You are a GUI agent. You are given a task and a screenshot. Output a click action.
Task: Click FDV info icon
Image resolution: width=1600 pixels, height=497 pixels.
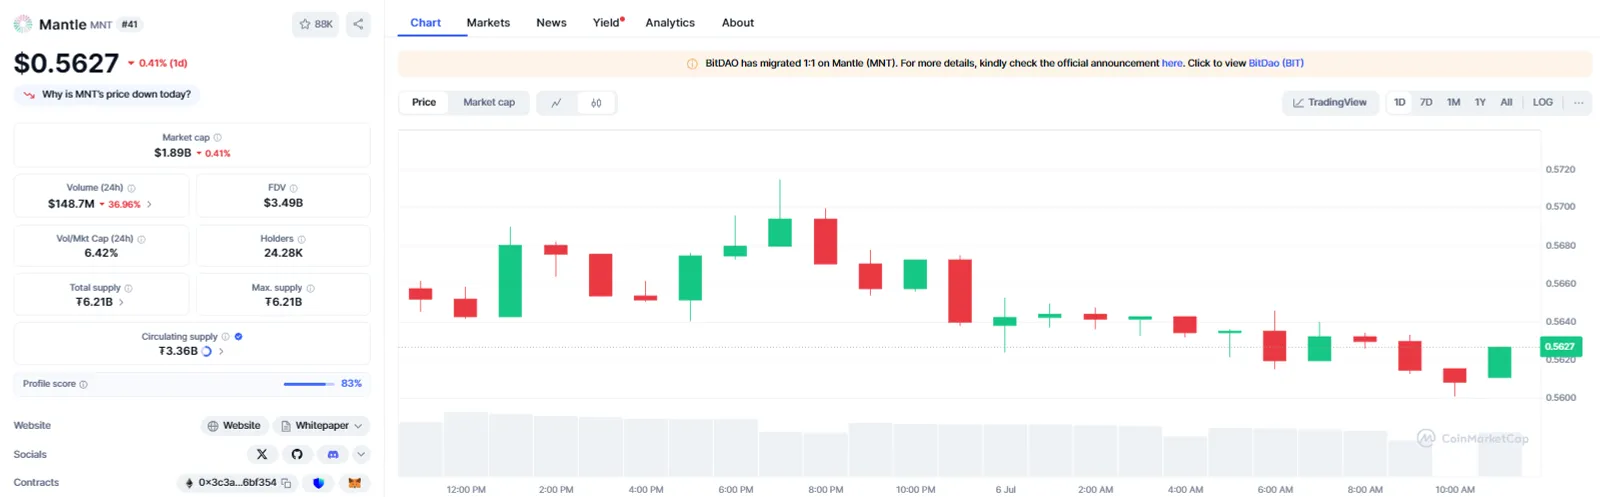coord(293,188)
